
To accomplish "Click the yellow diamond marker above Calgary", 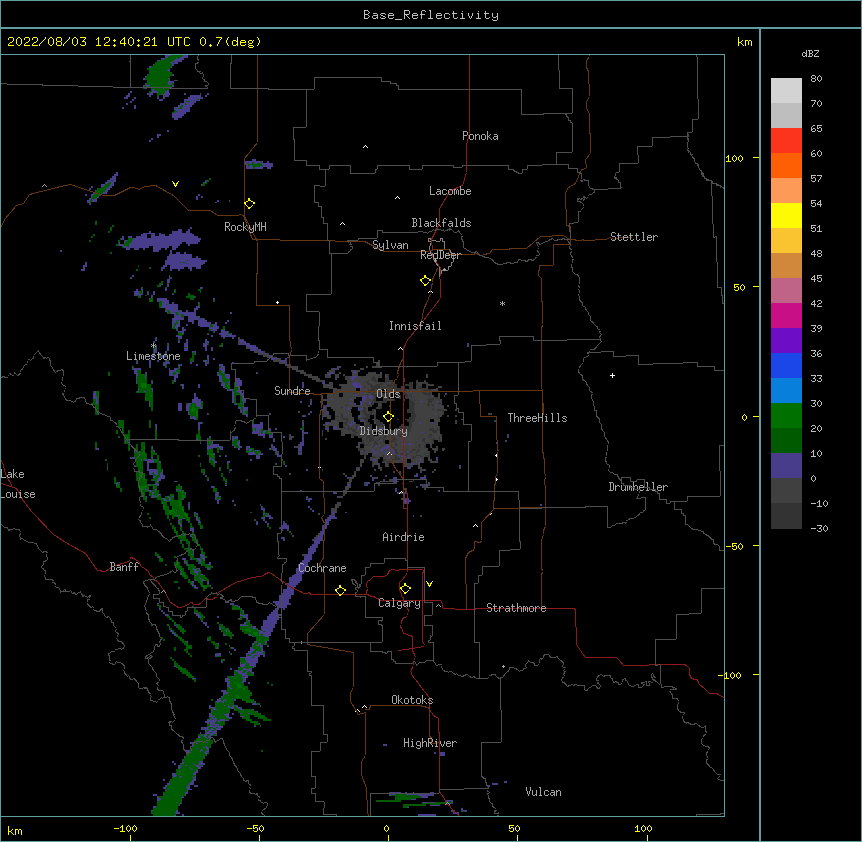I will [x=406, y=589].
